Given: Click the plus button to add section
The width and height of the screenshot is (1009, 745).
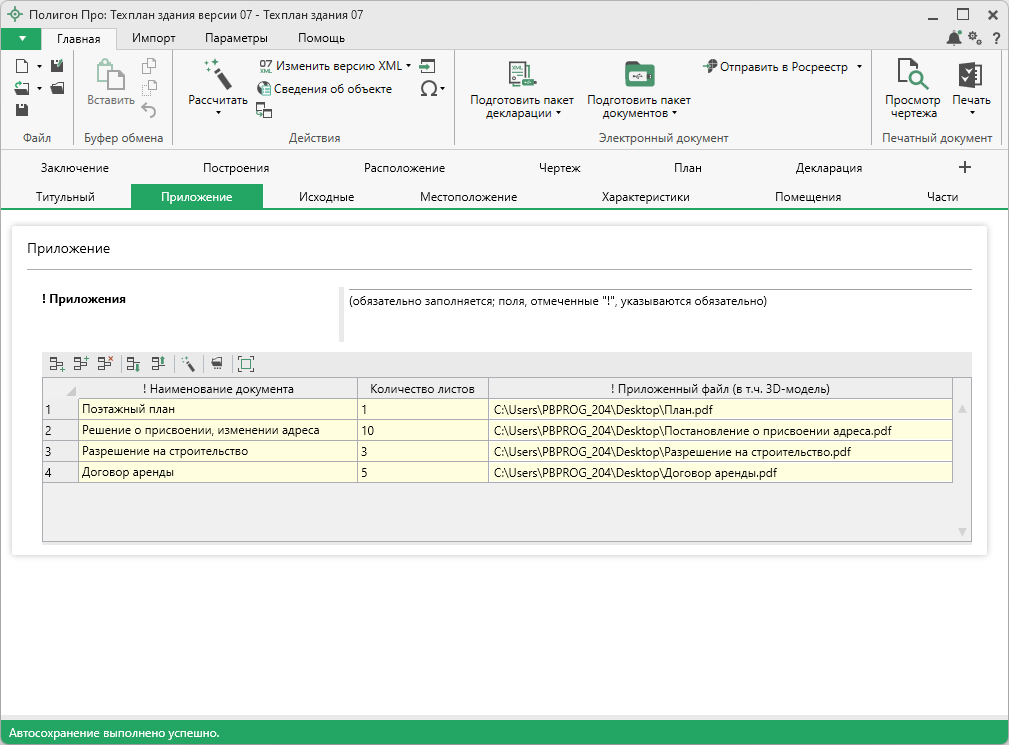Looking at the screenshot, I should click(964, 168).
